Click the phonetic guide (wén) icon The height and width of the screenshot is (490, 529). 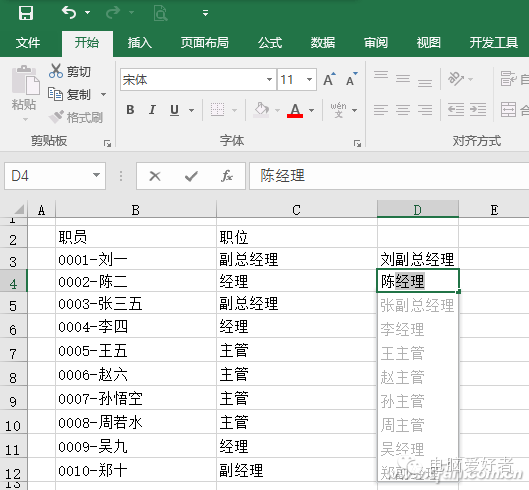click(338, 110)
